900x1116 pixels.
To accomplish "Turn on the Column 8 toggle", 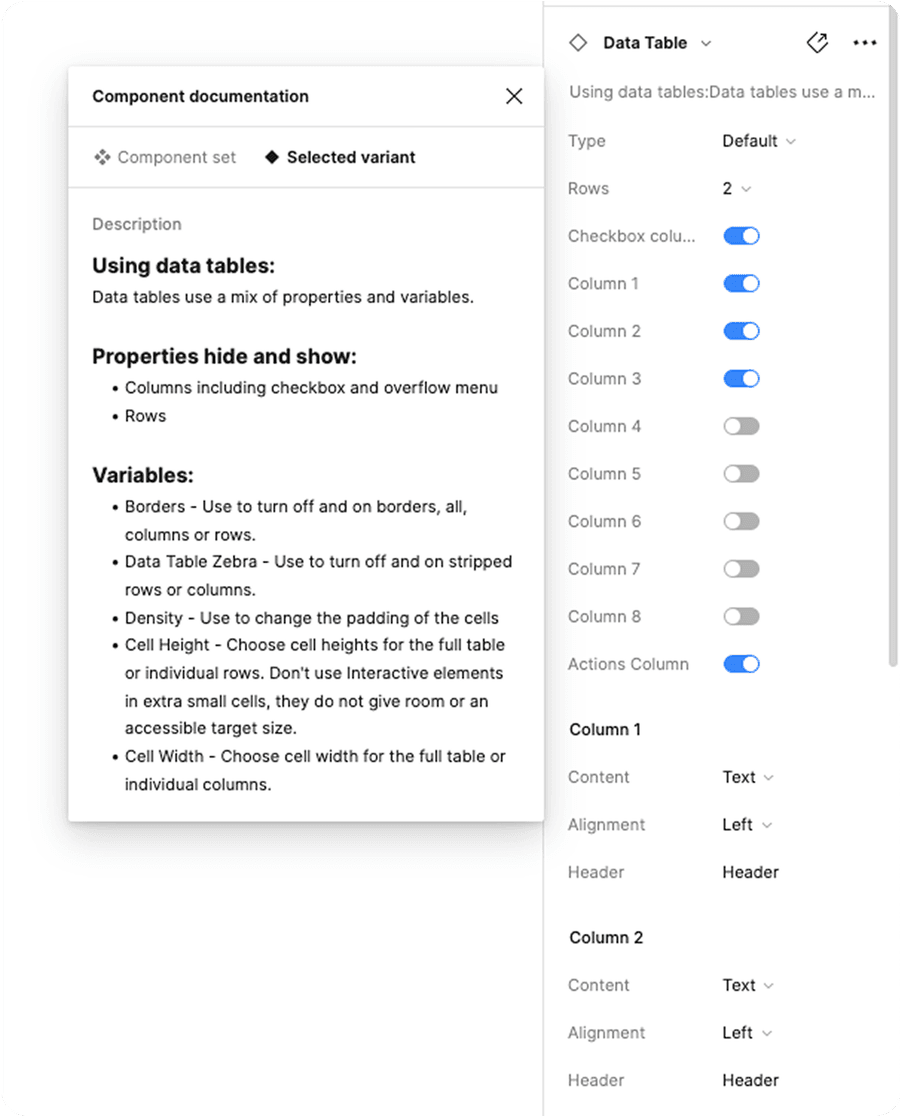I will click(741, 616).
